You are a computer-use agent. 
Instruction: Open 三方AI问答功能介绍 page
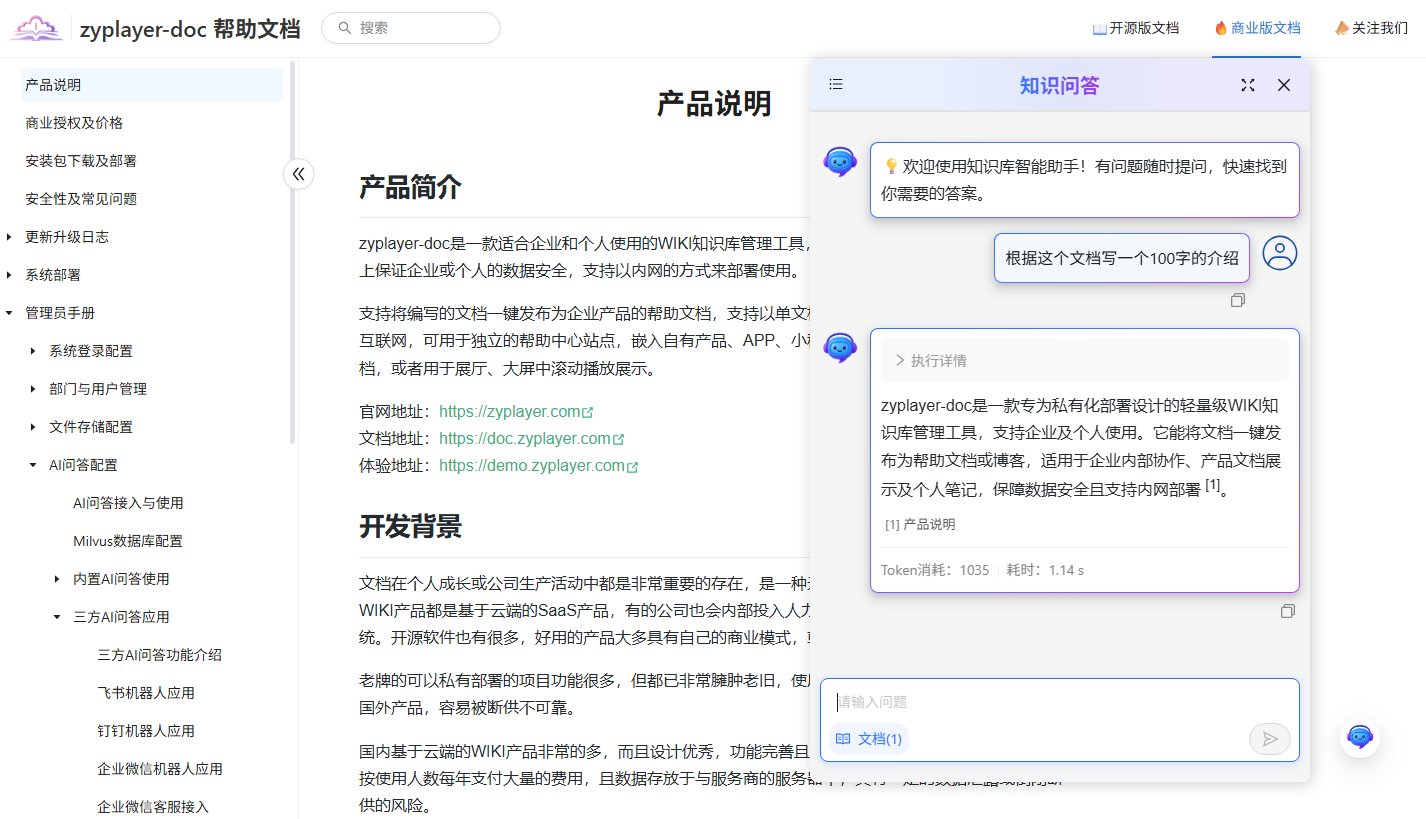159,655
